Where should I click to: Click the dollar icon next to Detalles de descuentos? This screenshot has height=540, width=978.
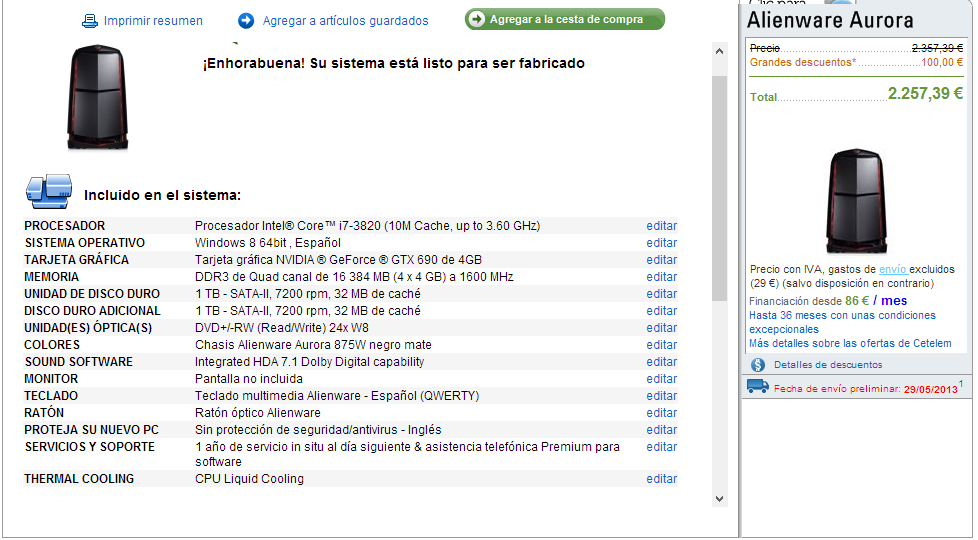click(758, 365)
